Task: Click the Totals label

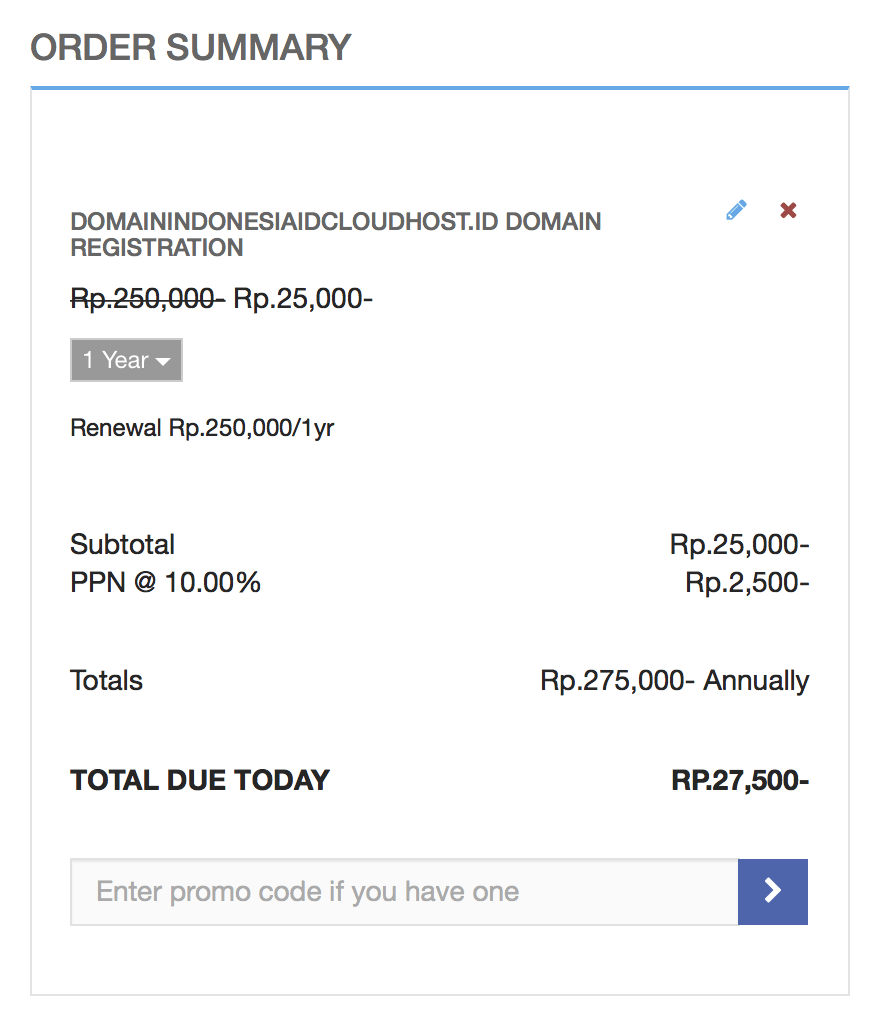Action: (106, 681)
